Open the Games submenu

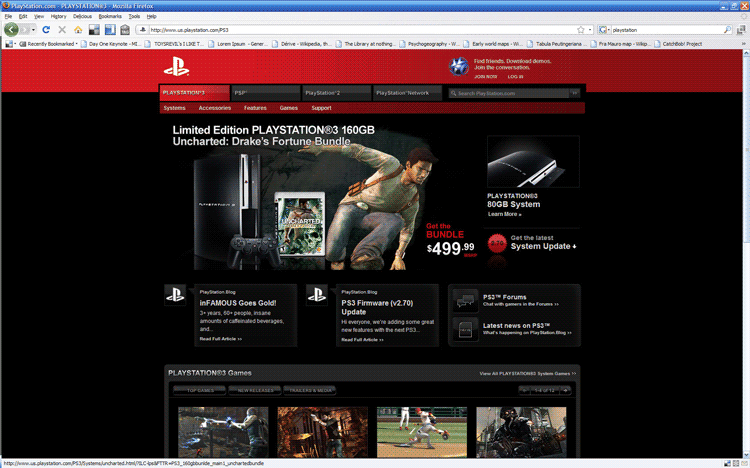point(288,108)
